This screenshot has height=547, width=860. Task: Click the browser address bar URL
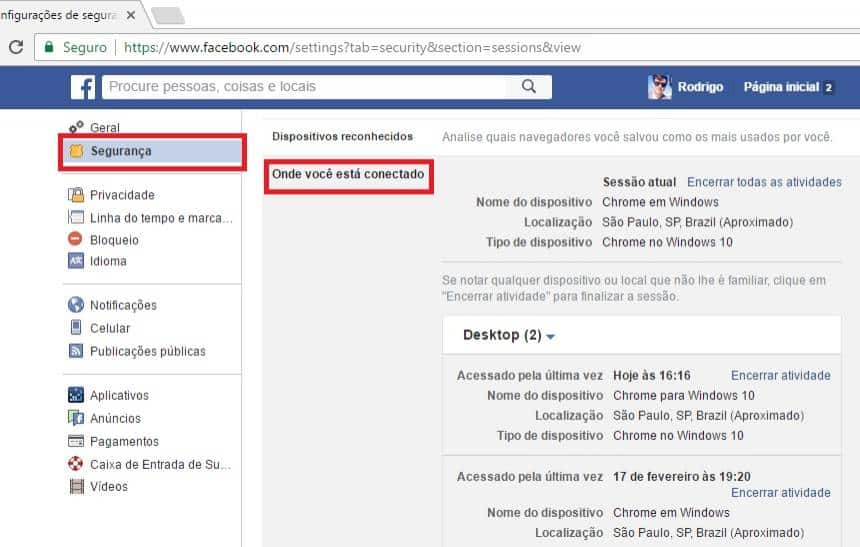[x=352, y=48]
